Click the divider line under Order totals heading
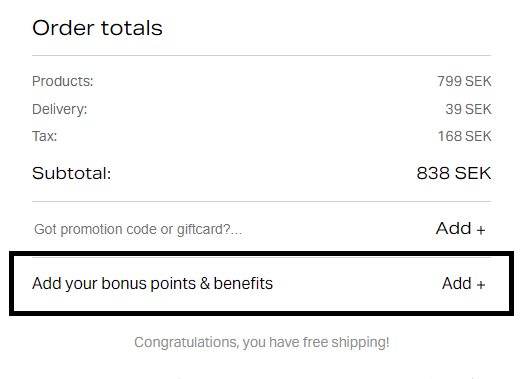 (x=261, y=55)
